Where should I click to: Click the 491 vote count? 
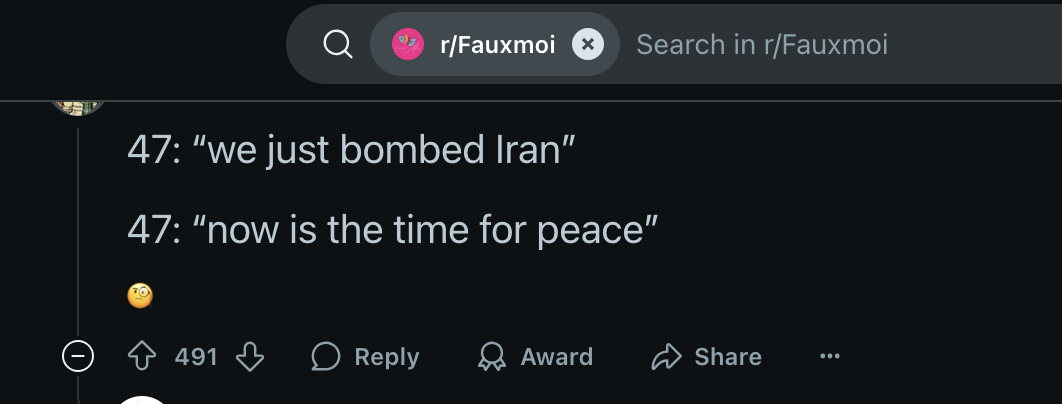196,357
